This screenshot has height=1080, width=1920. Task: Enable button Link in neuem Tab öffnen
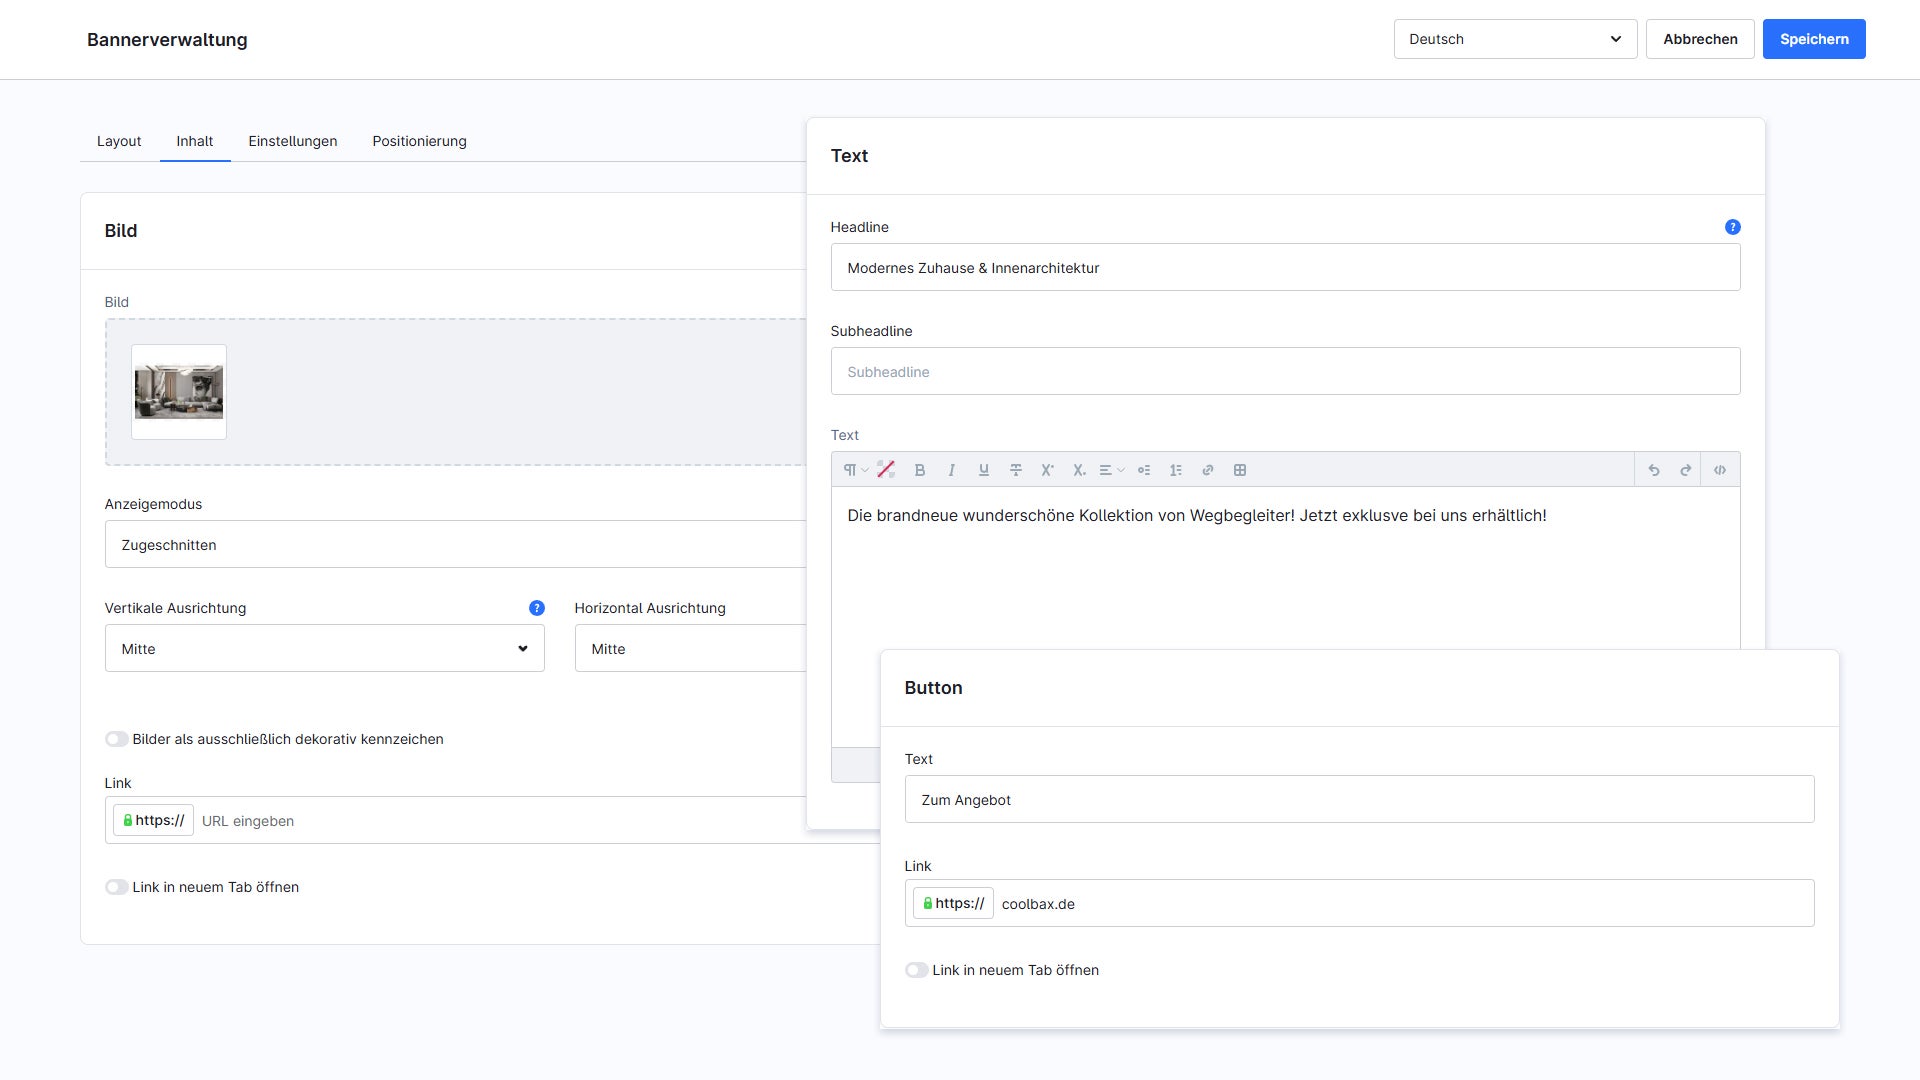point(916,970)
